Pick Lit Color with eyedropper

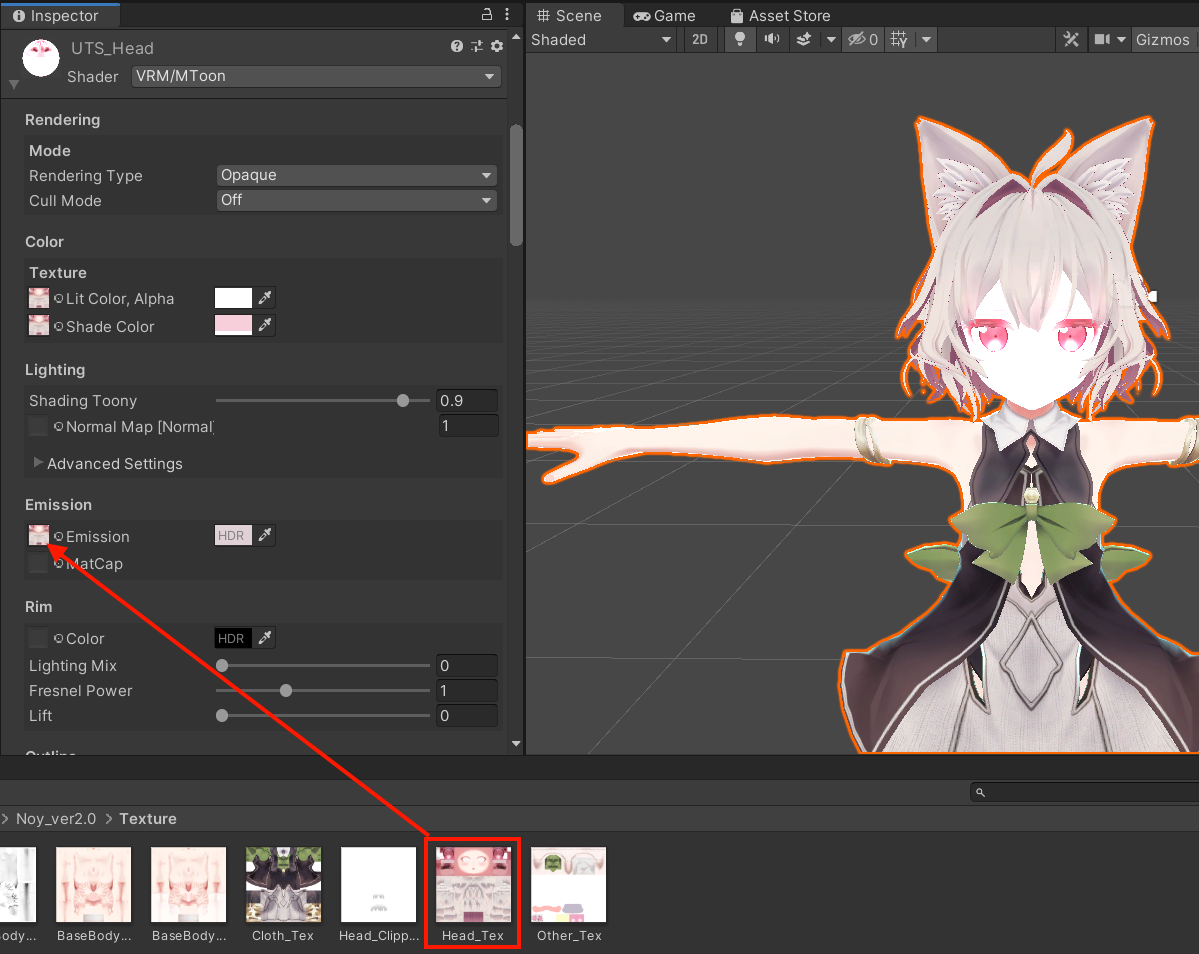(265, 297)
